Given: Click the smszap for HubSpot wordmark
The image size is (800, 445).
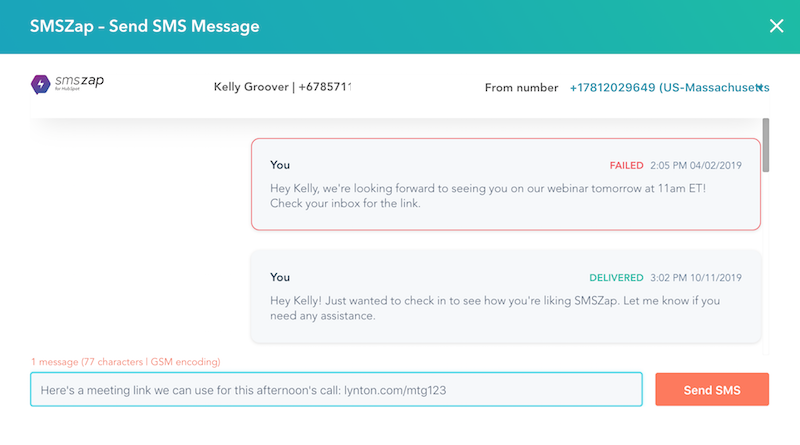Looking at the screenshot, I should (79, 82).
